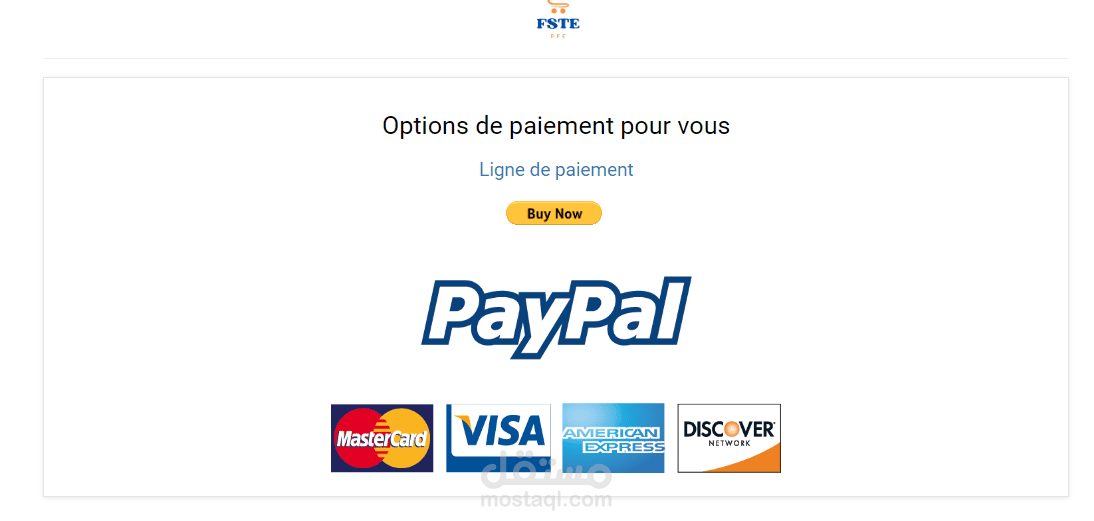Select the VISA card logo
The height and width of the screenshot is (521, 1094).
[x=498, y=438]
